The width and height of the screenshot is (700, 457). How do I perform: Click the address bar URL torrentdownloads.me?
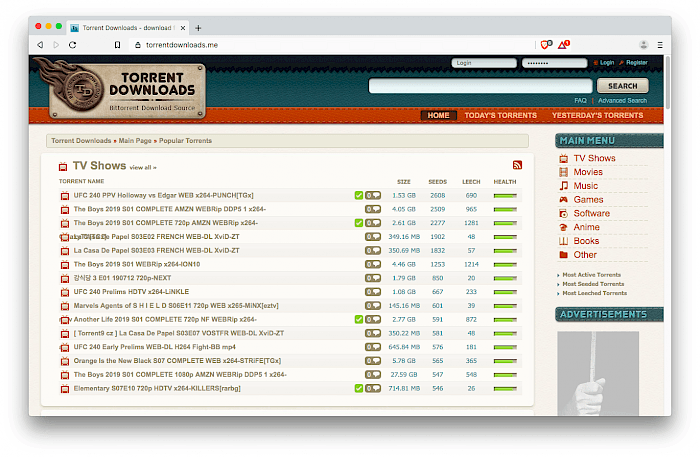pos(182,45)
